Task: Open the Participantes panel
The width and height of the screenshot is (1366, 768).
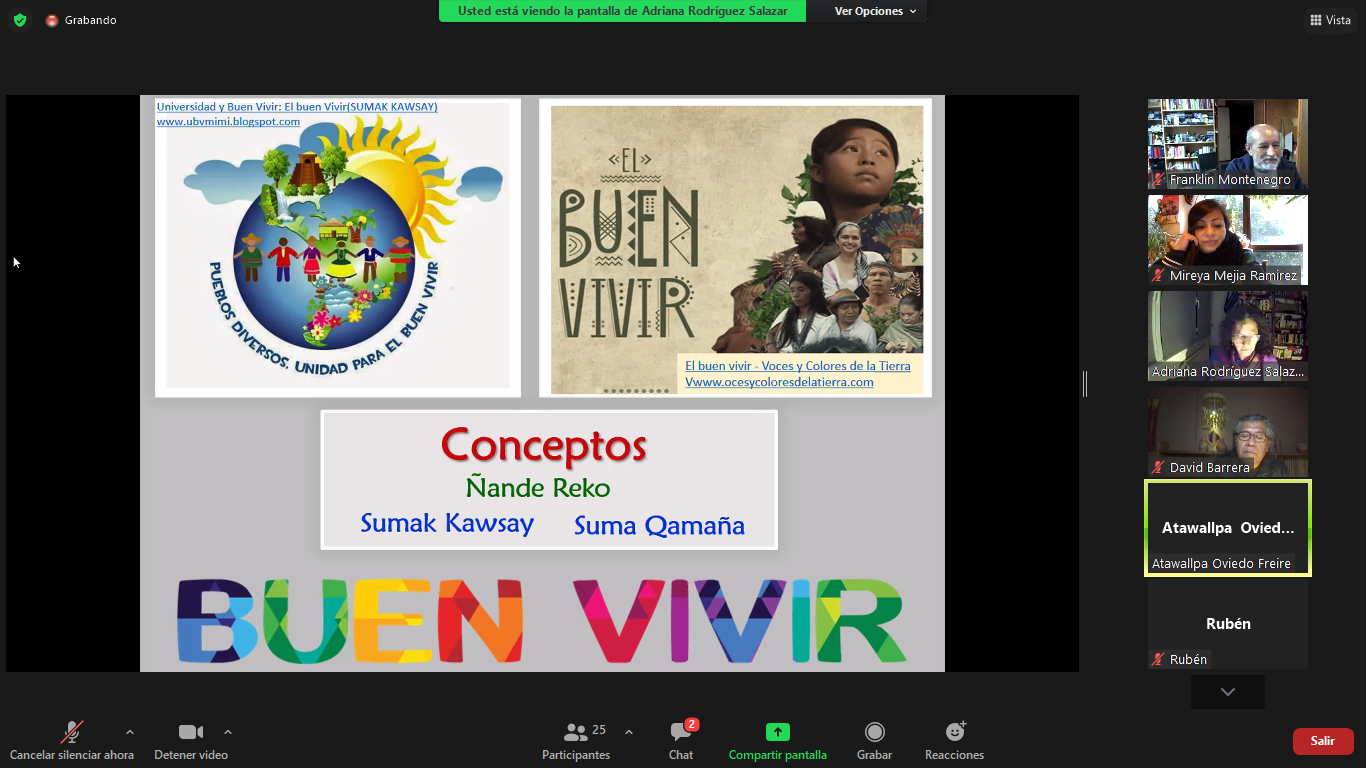Action: [576, 740]
